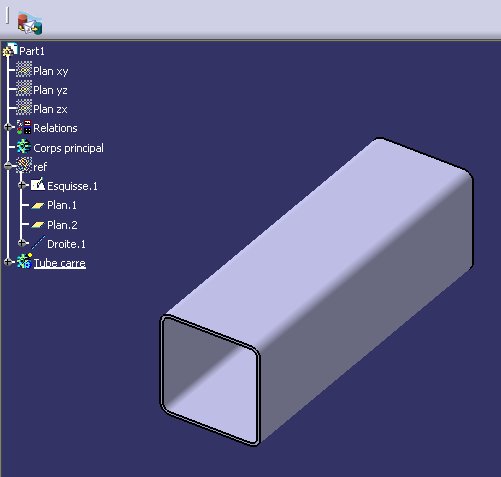Expand the Esquisse.1 node
Image resolution: width=501 pixels, height=477 pixels.
[22, 185]
